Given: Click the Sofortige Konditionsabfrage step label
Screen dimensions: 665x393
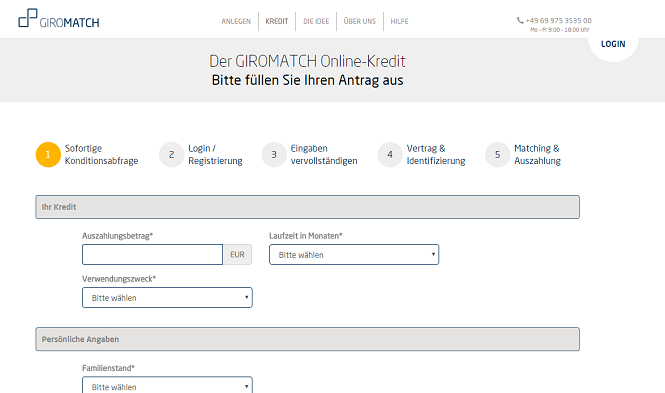Looking at the screenshot, I should pos(101,154).
